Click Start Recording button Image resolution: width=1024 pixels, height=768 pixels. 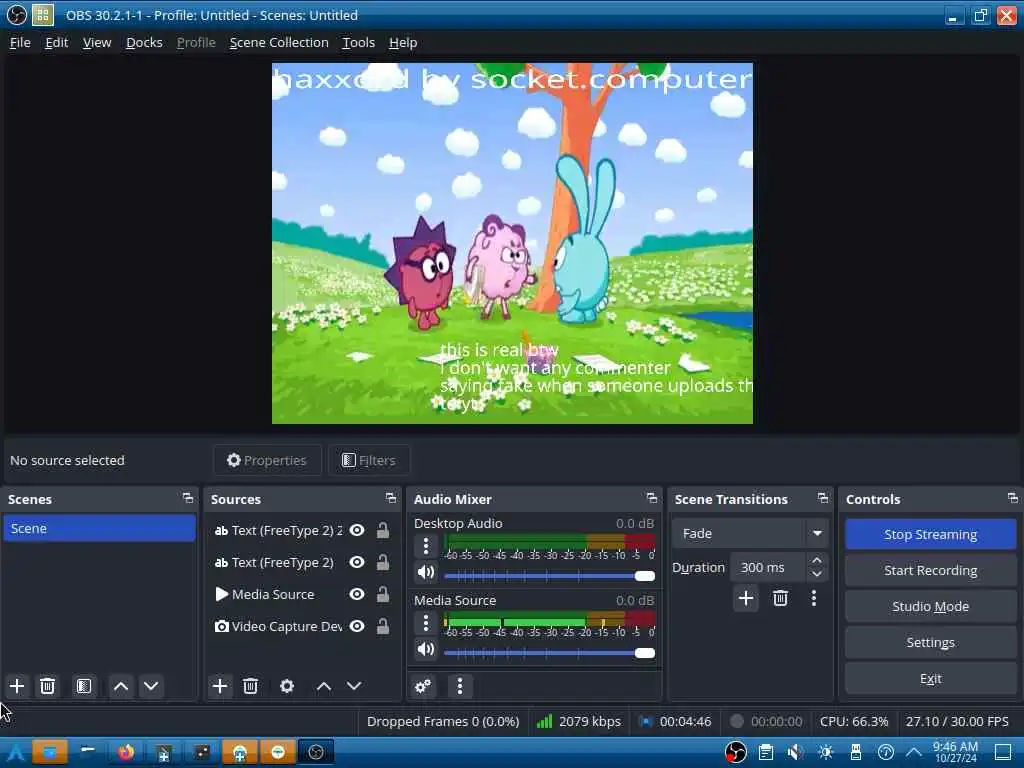(x=931, y=570)
